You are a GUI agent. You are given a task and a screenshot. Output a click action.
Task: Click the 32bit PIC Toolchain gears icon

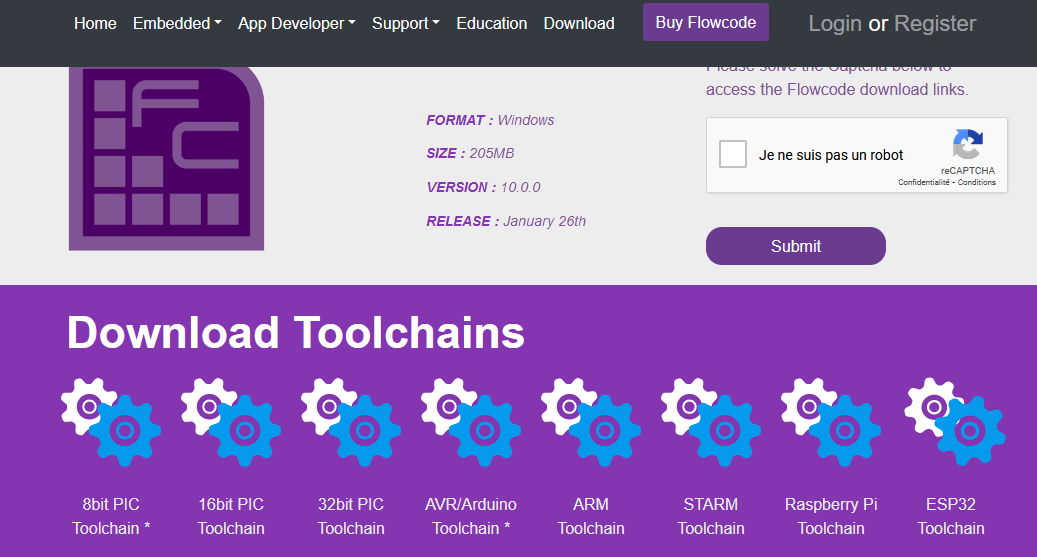click(x=351, y=422)
